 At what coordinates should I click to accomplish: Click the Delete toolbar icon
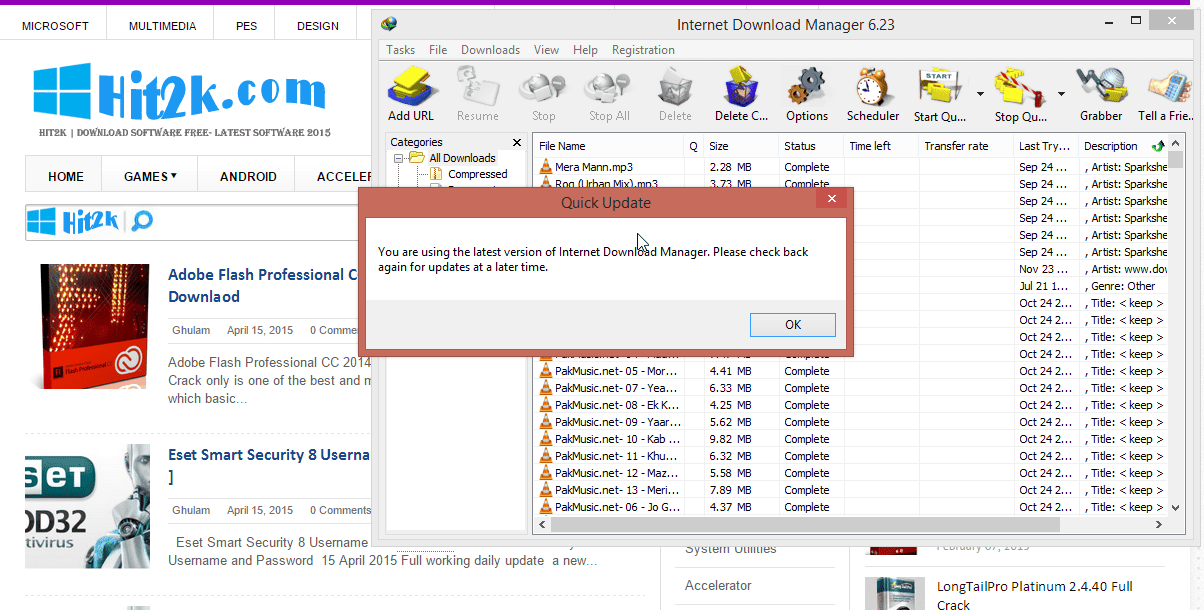[675, 88]
